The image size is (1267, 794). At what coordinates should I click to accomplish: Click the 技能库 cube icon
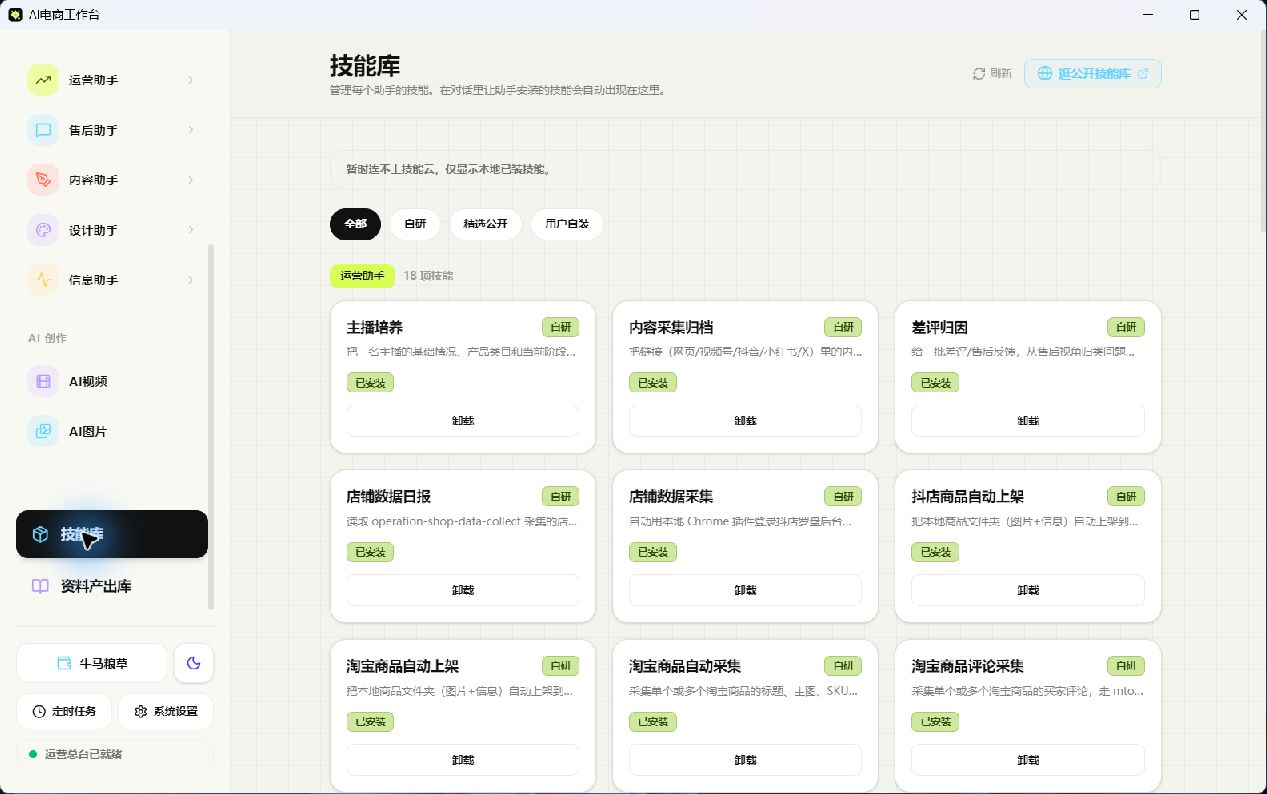[40, 534]
